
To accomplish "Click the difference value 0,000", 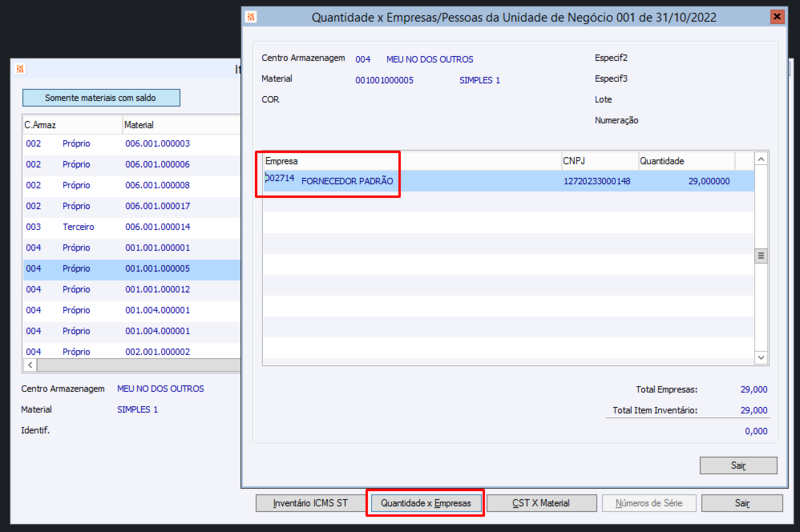I will click(756, 432).
